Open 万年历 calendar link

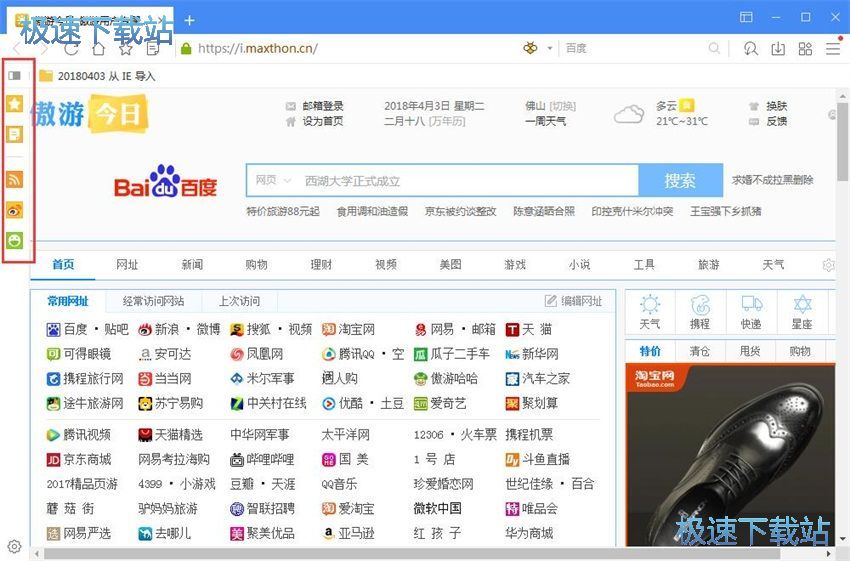[447, 121]
